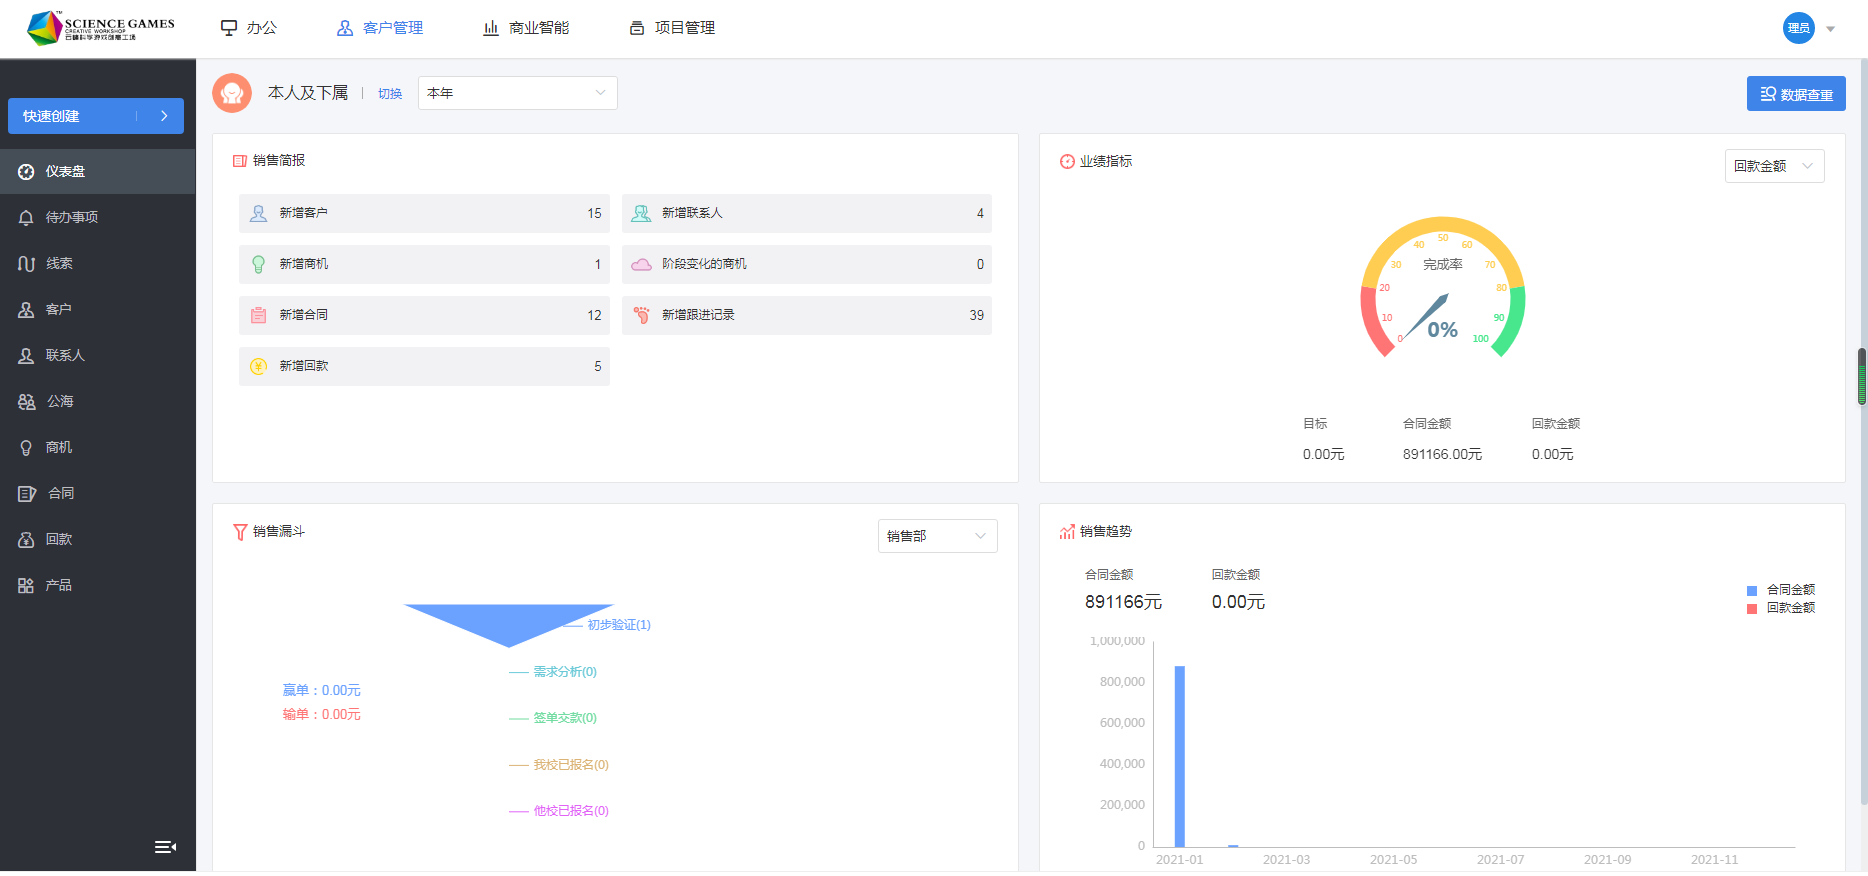
Task: Collapse the sidebar with the bottom menu icon
Action: click(165, 847)
